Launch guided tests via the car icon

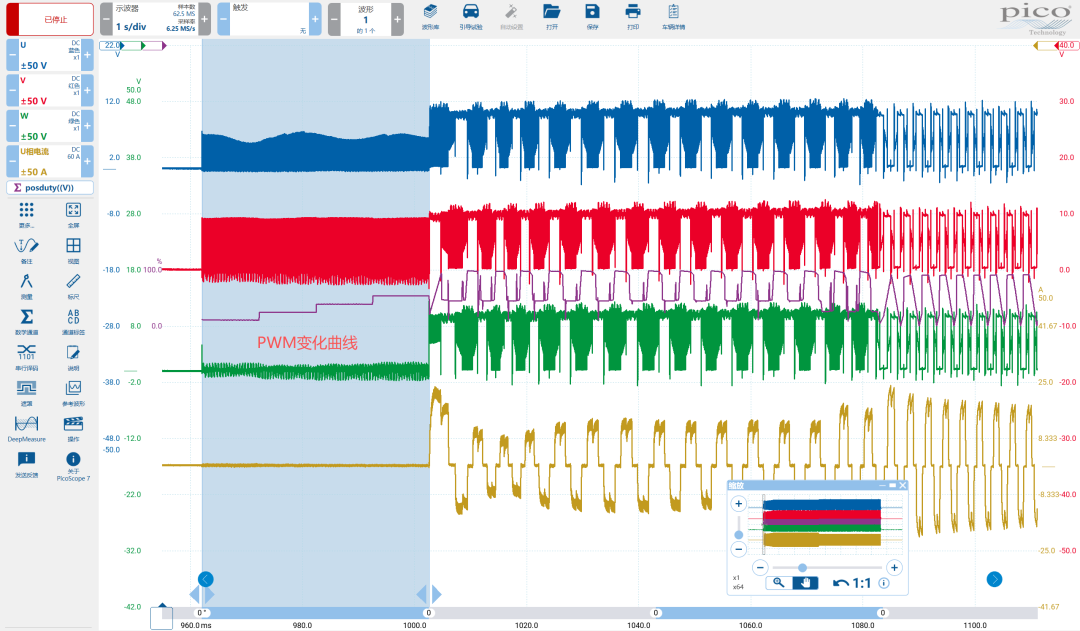[x=471, y=17]
